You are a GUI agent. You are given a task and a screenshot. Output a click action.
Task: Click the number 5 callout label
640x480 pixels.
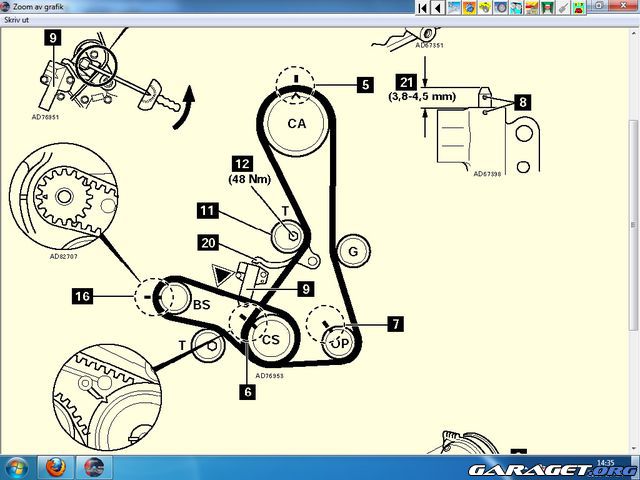[365, 85]
